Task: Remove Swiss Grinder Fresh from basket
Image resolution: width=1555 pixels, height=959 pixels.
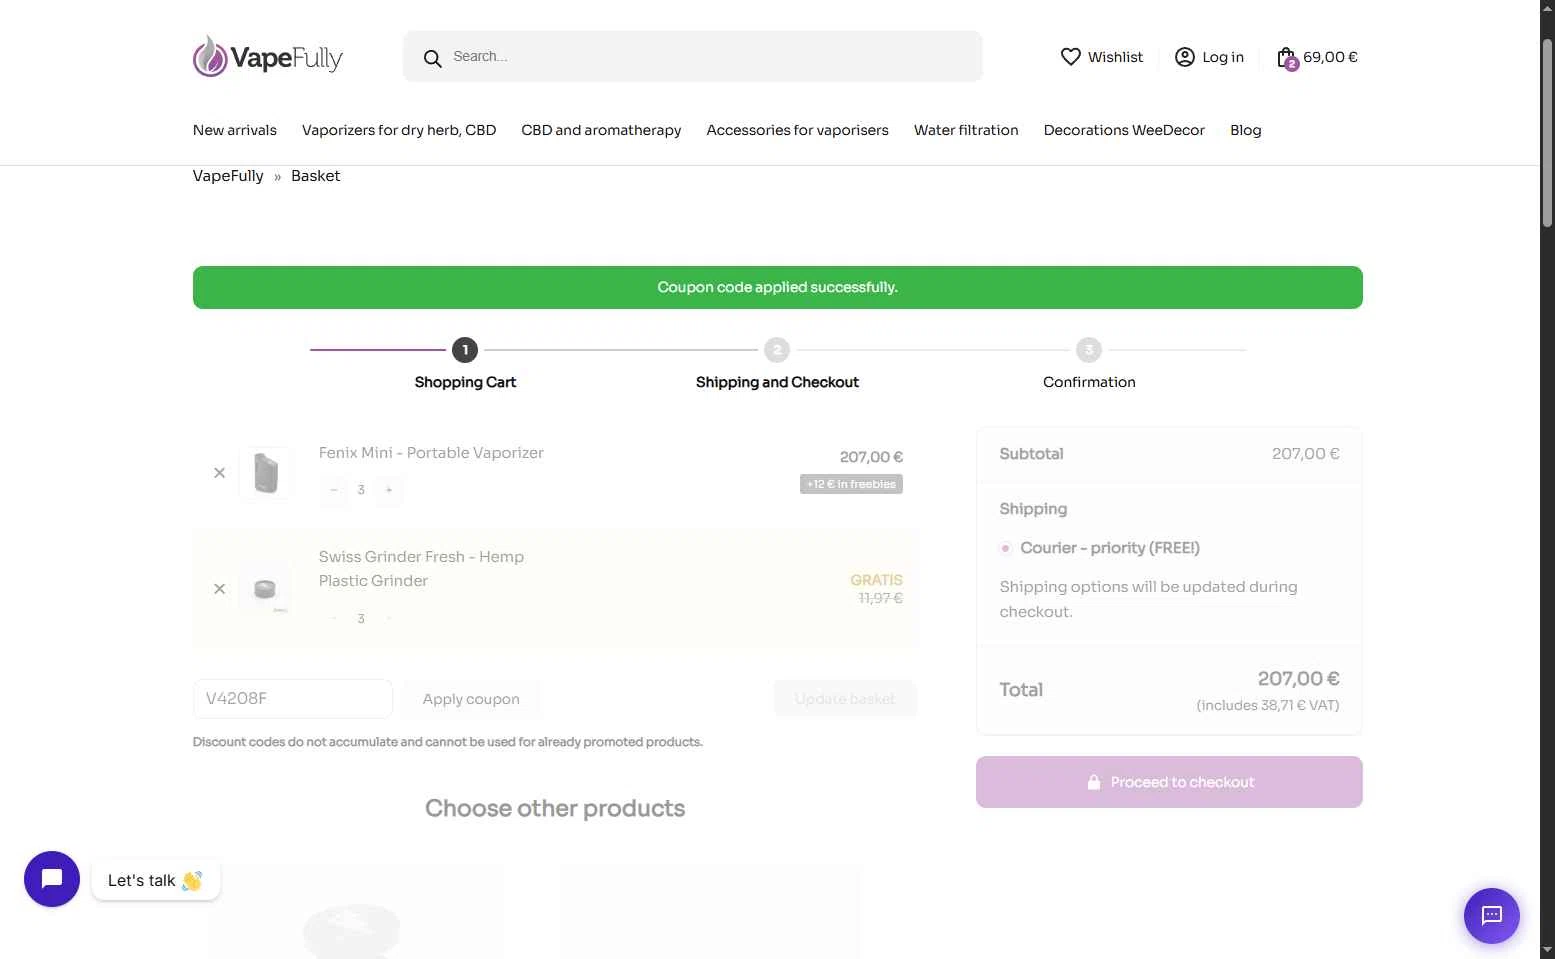Action: (x=219, y=589)
